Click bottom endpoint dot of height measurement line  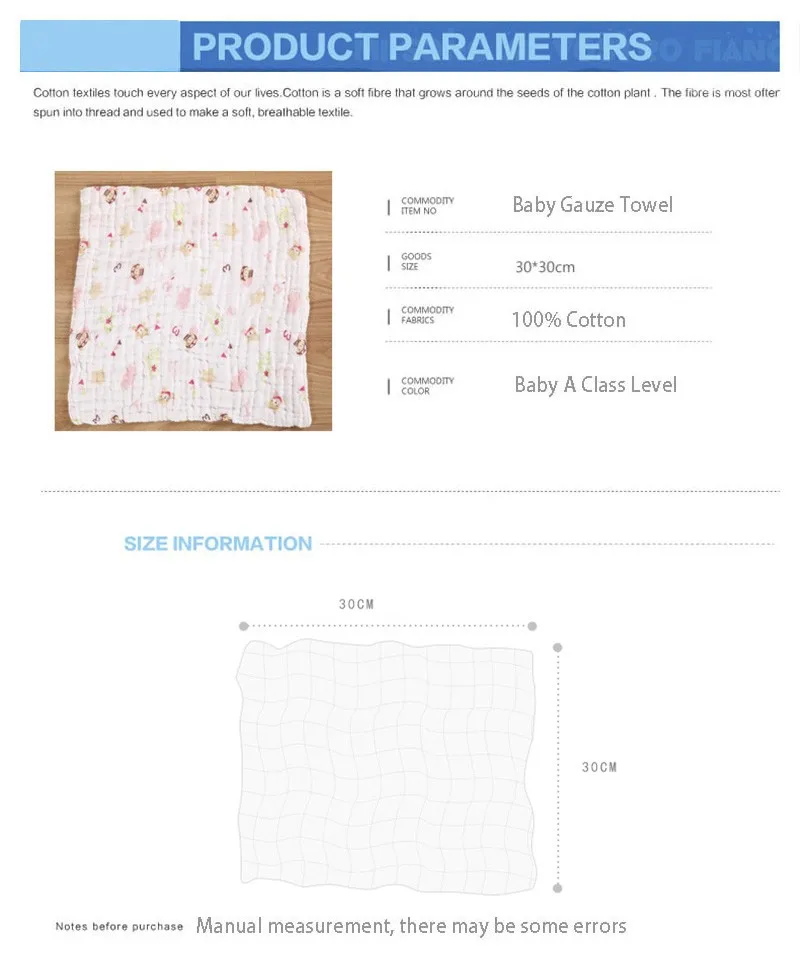click(558, 888)
